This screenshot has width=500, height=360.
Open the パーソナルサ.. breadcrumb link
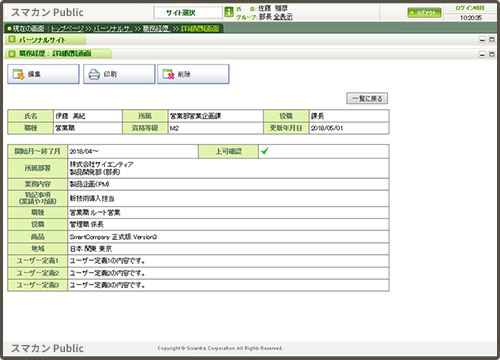113,29
